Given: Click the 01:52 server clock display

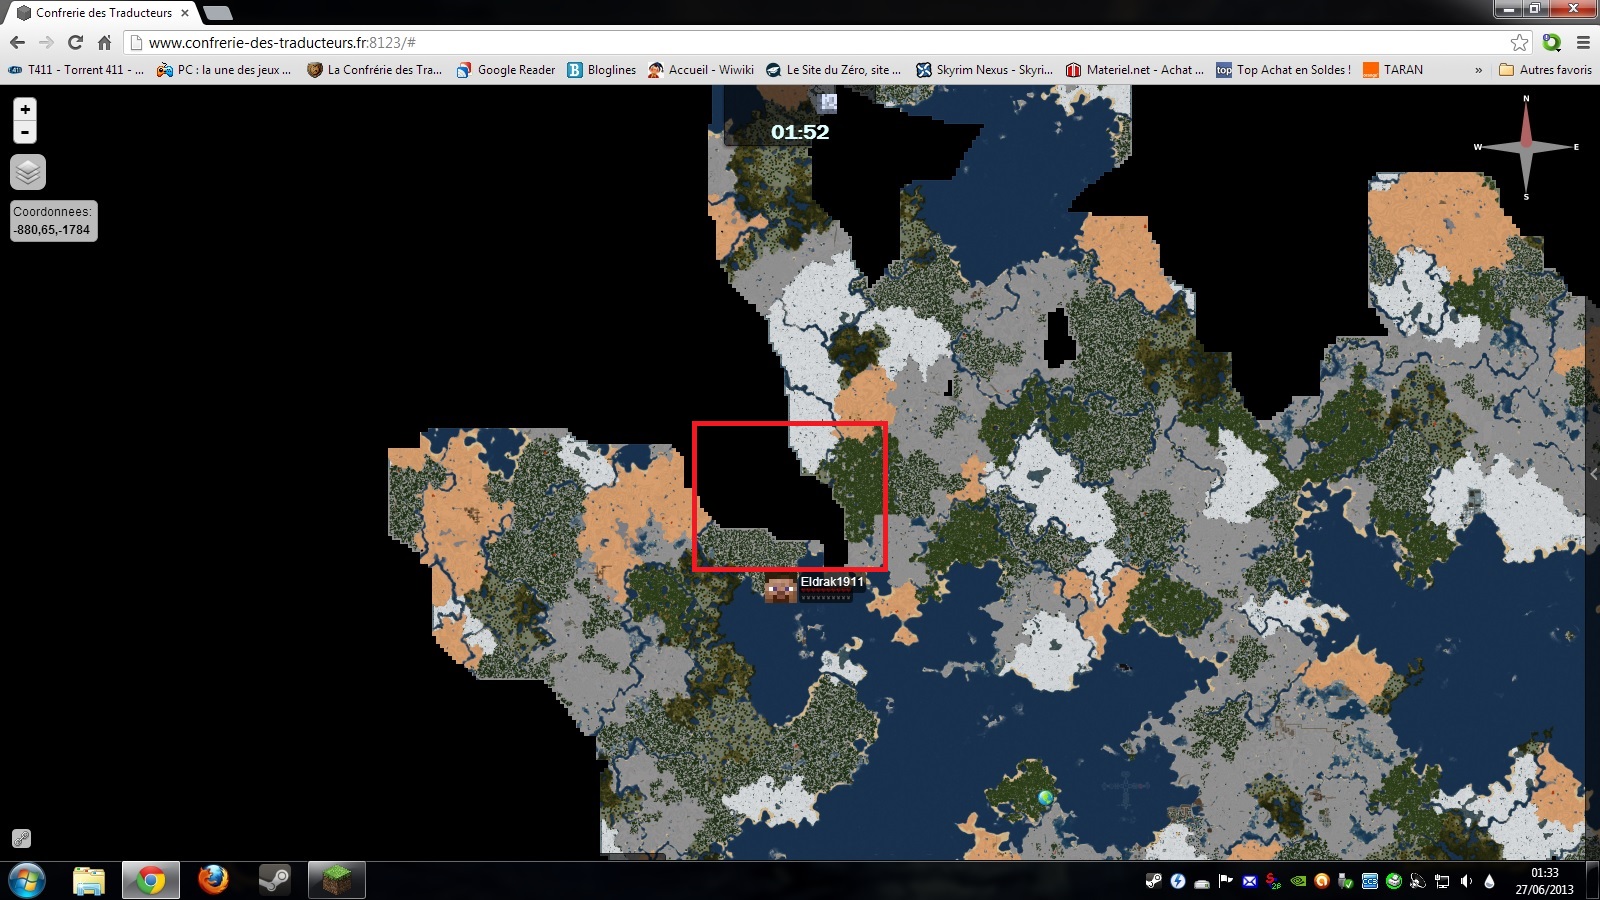Looking at the screenshot, I should tap(800, 132).
